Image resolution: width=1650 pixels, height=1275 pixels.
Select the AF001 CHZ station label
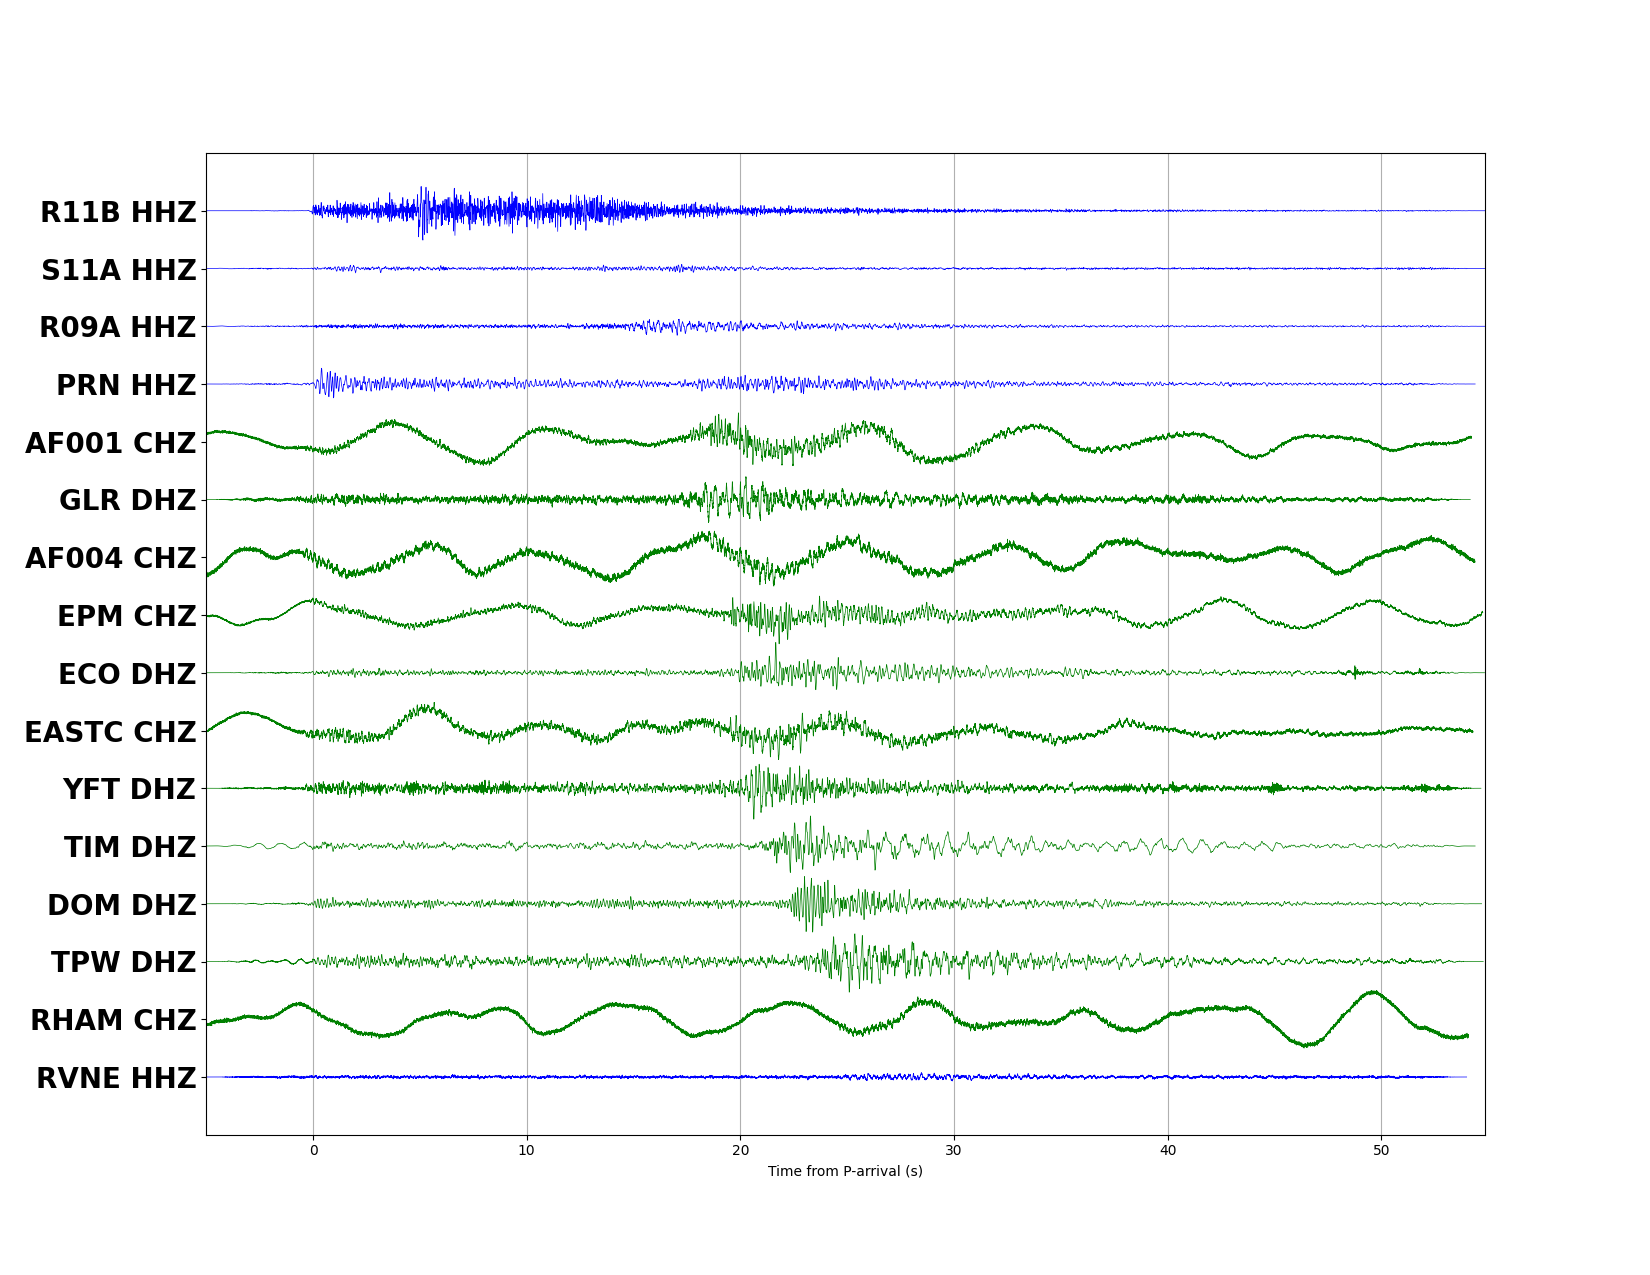point(112,443)
